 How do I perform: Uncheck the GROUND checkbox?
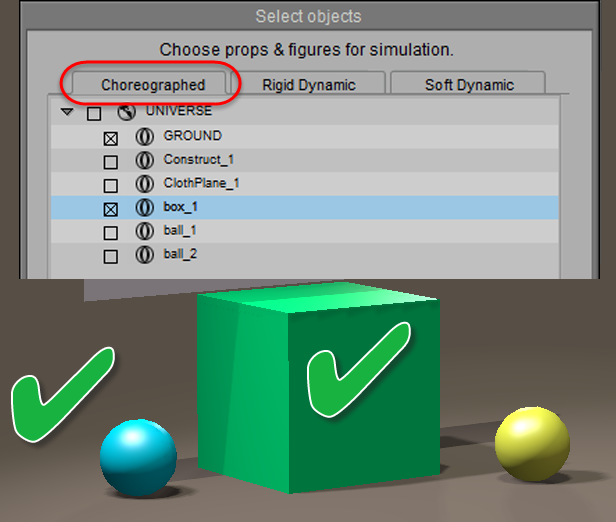pyautogui.click(x=110, y=138)
